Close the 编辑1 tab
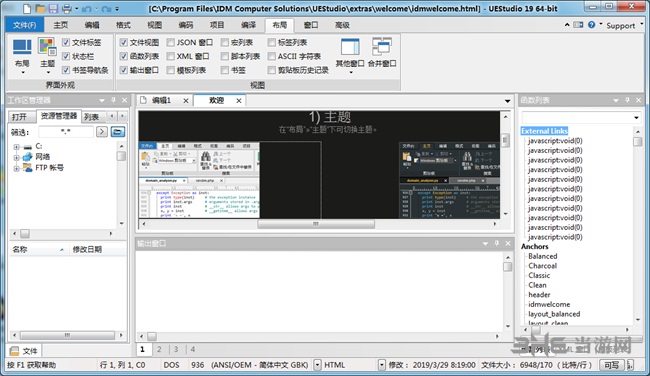This screenshot has width=650, height=376. tap(186, 101)
